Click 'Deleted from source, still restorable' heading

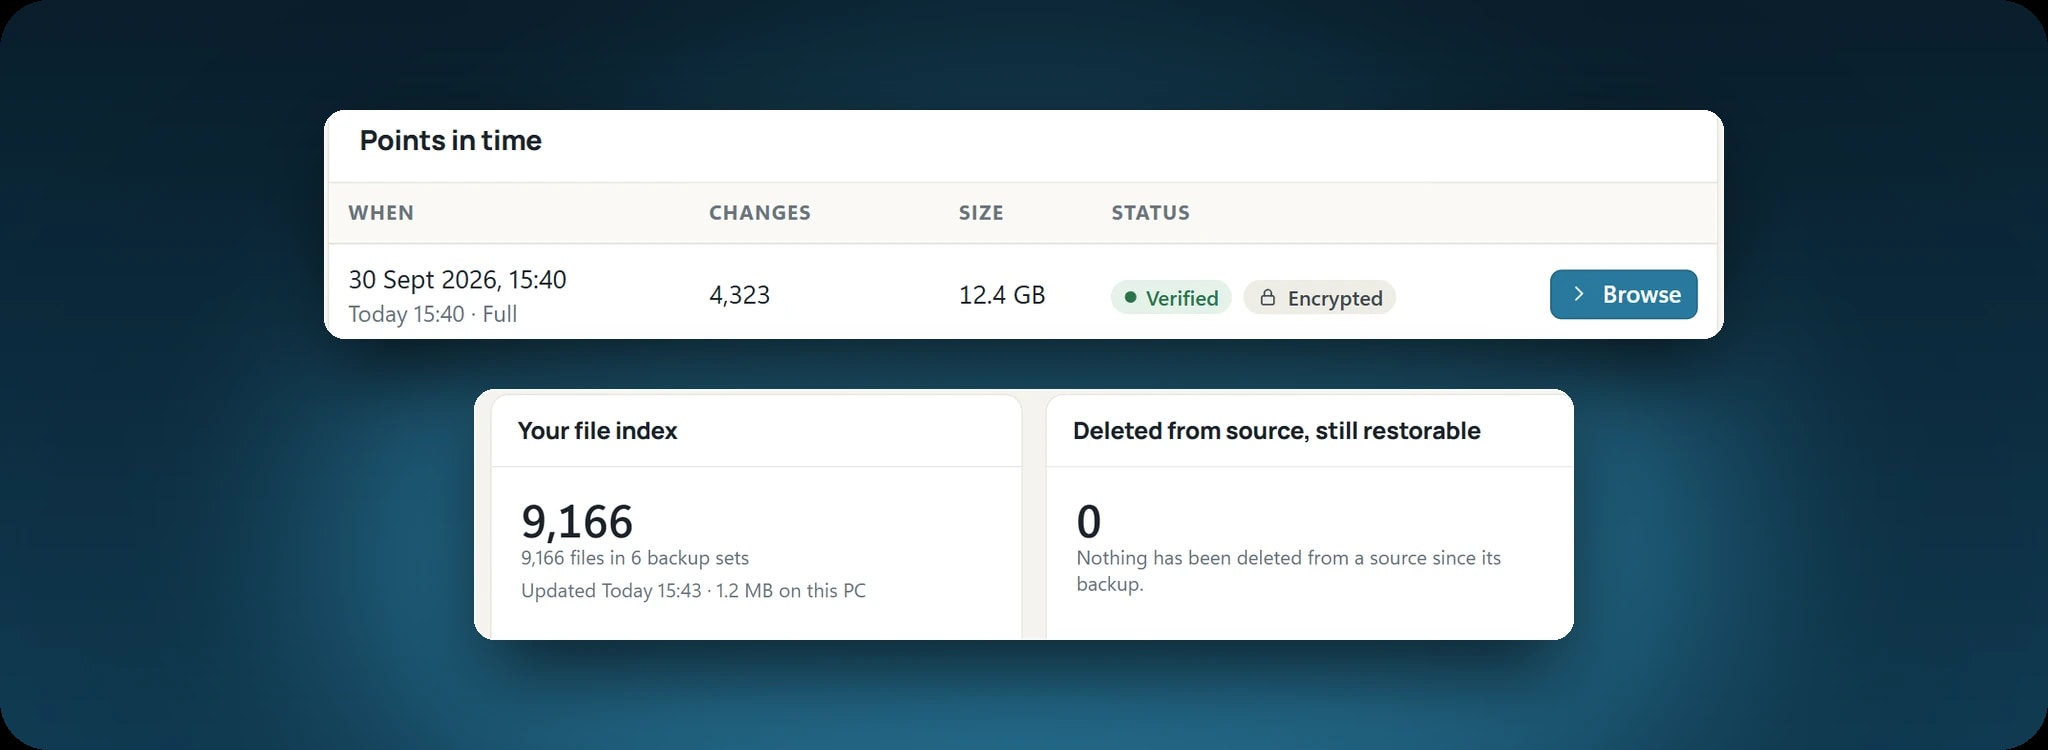[1277, 431]
